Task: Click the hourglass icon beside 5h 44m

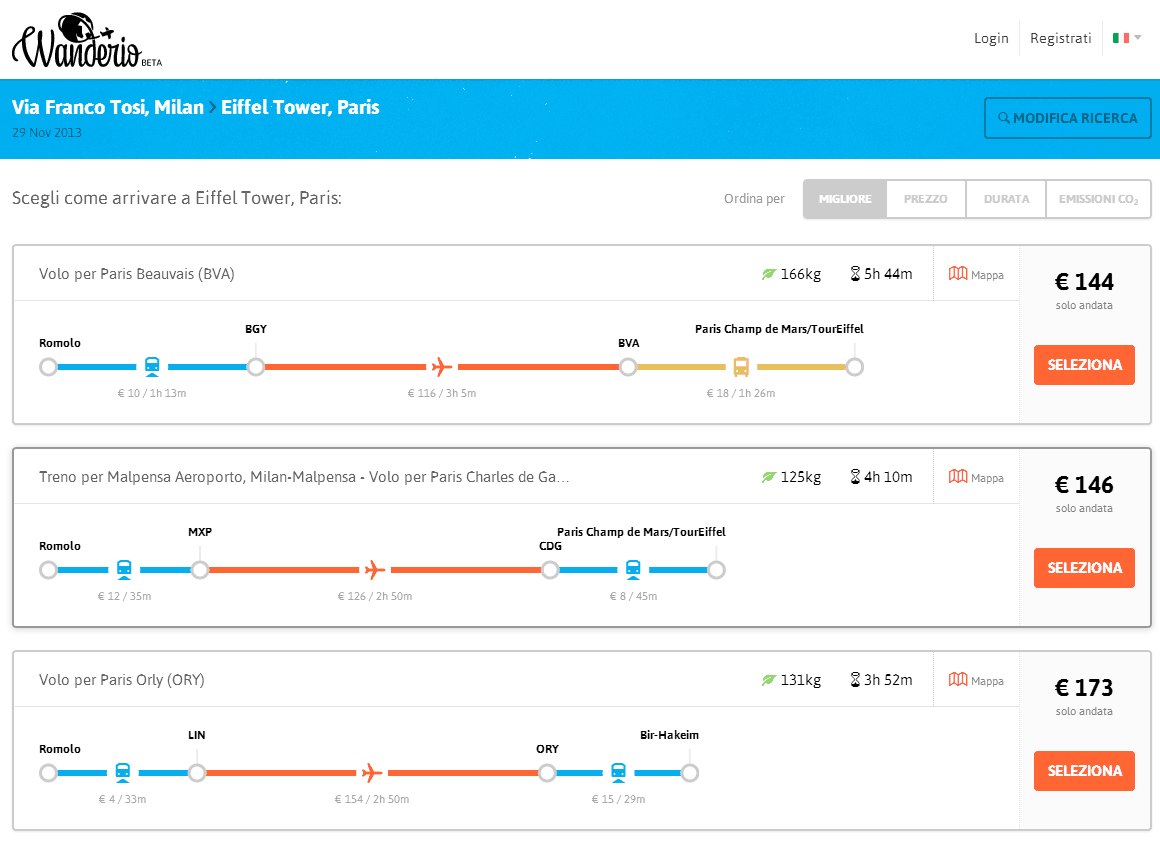Action: pos(855,274)
